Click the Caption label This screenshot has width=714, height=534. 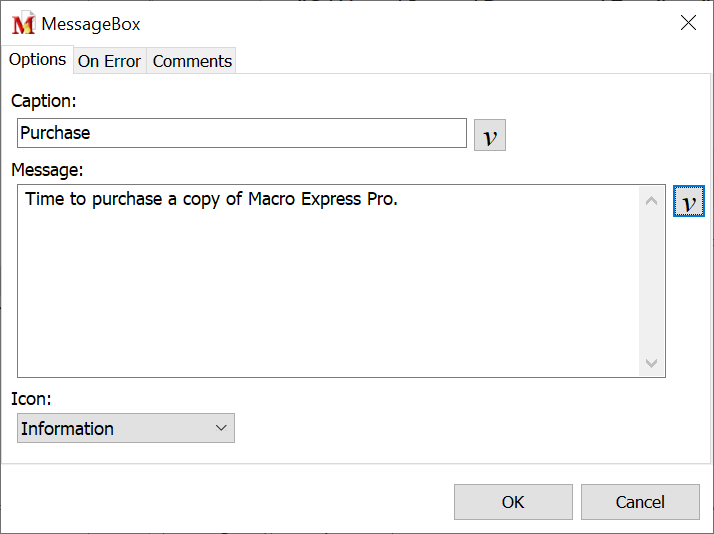44,101
